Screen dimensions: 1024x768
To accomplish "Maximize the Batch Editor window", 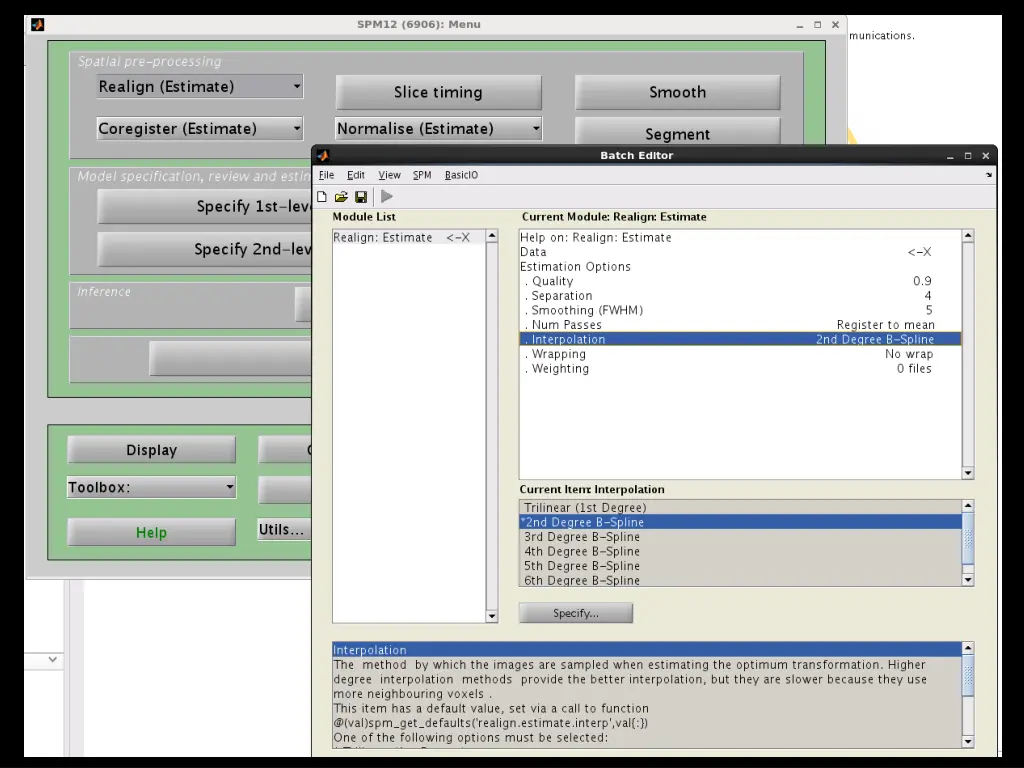I will click(968, 155).
